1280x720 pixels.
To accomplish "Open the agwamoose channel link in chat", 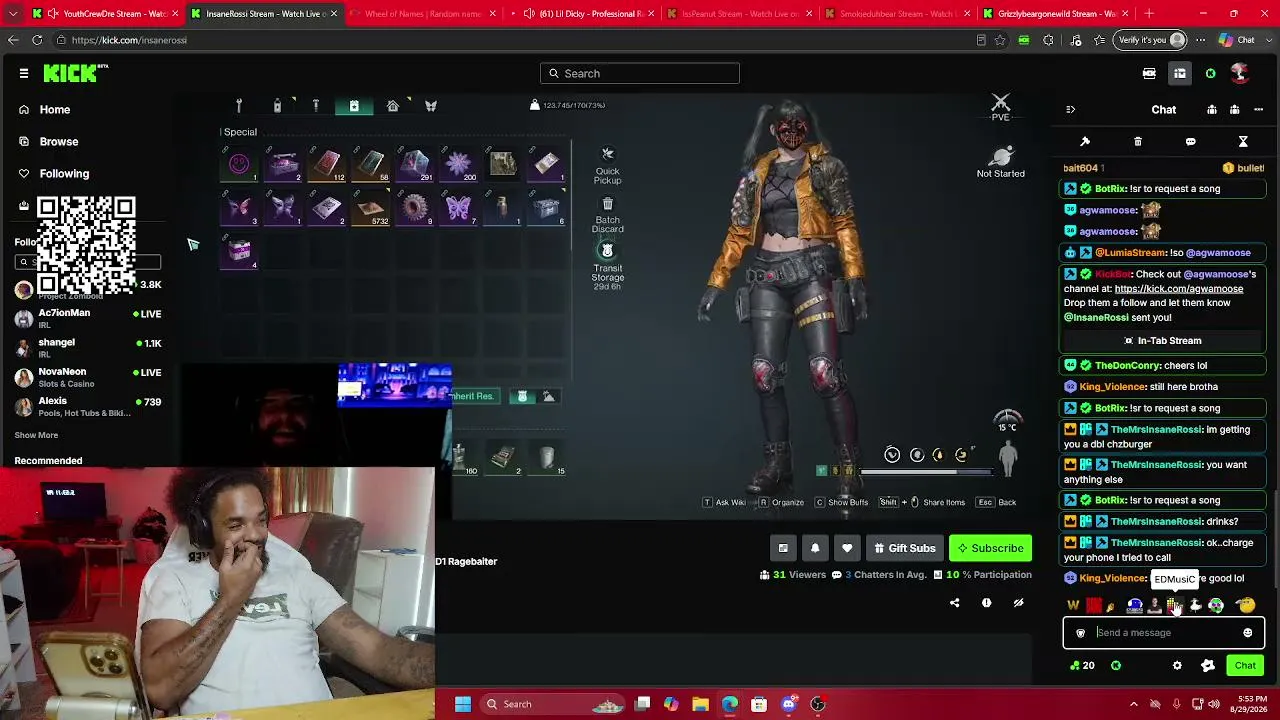I will click(1179, 289).
